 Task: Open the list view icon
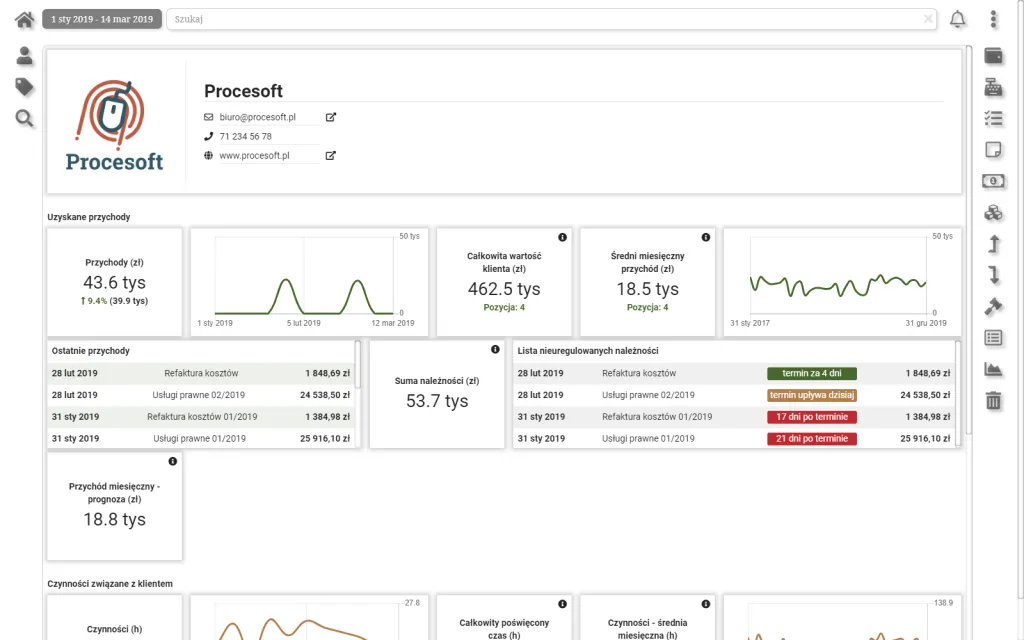[x=993, y=338]
